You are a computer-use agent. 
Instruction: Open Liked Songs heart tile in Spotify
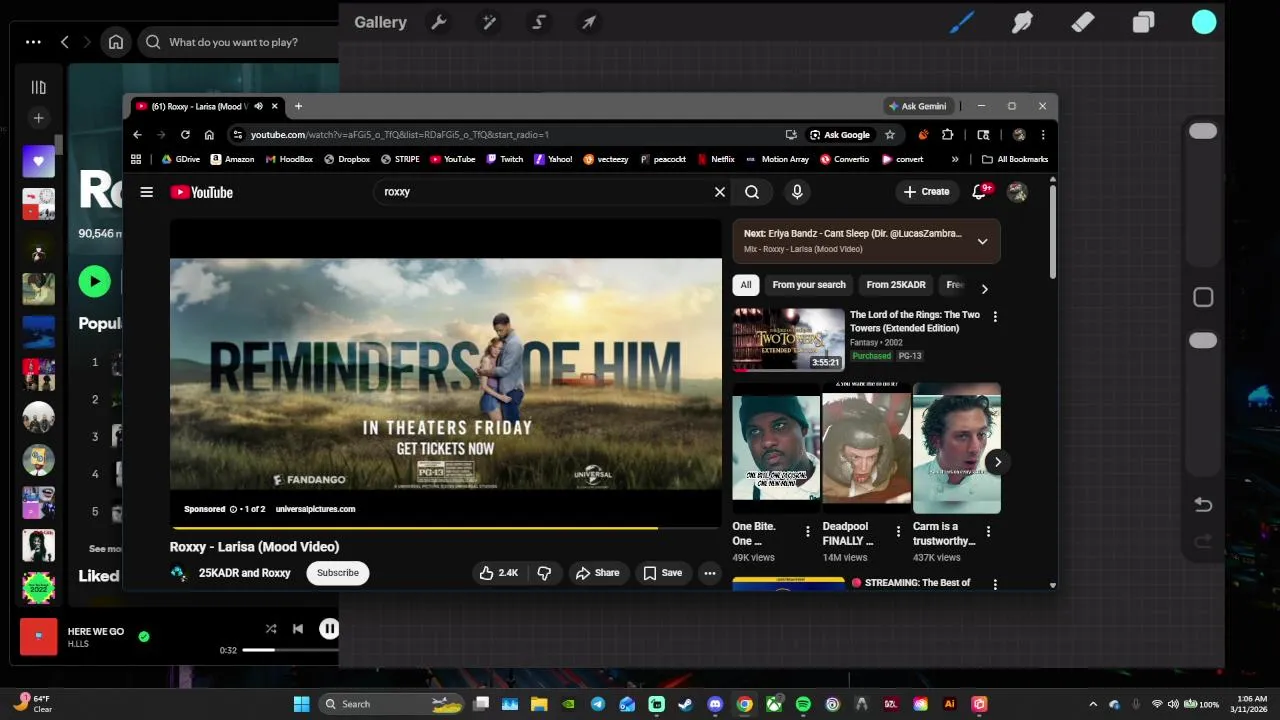click(x=38, y=161)
